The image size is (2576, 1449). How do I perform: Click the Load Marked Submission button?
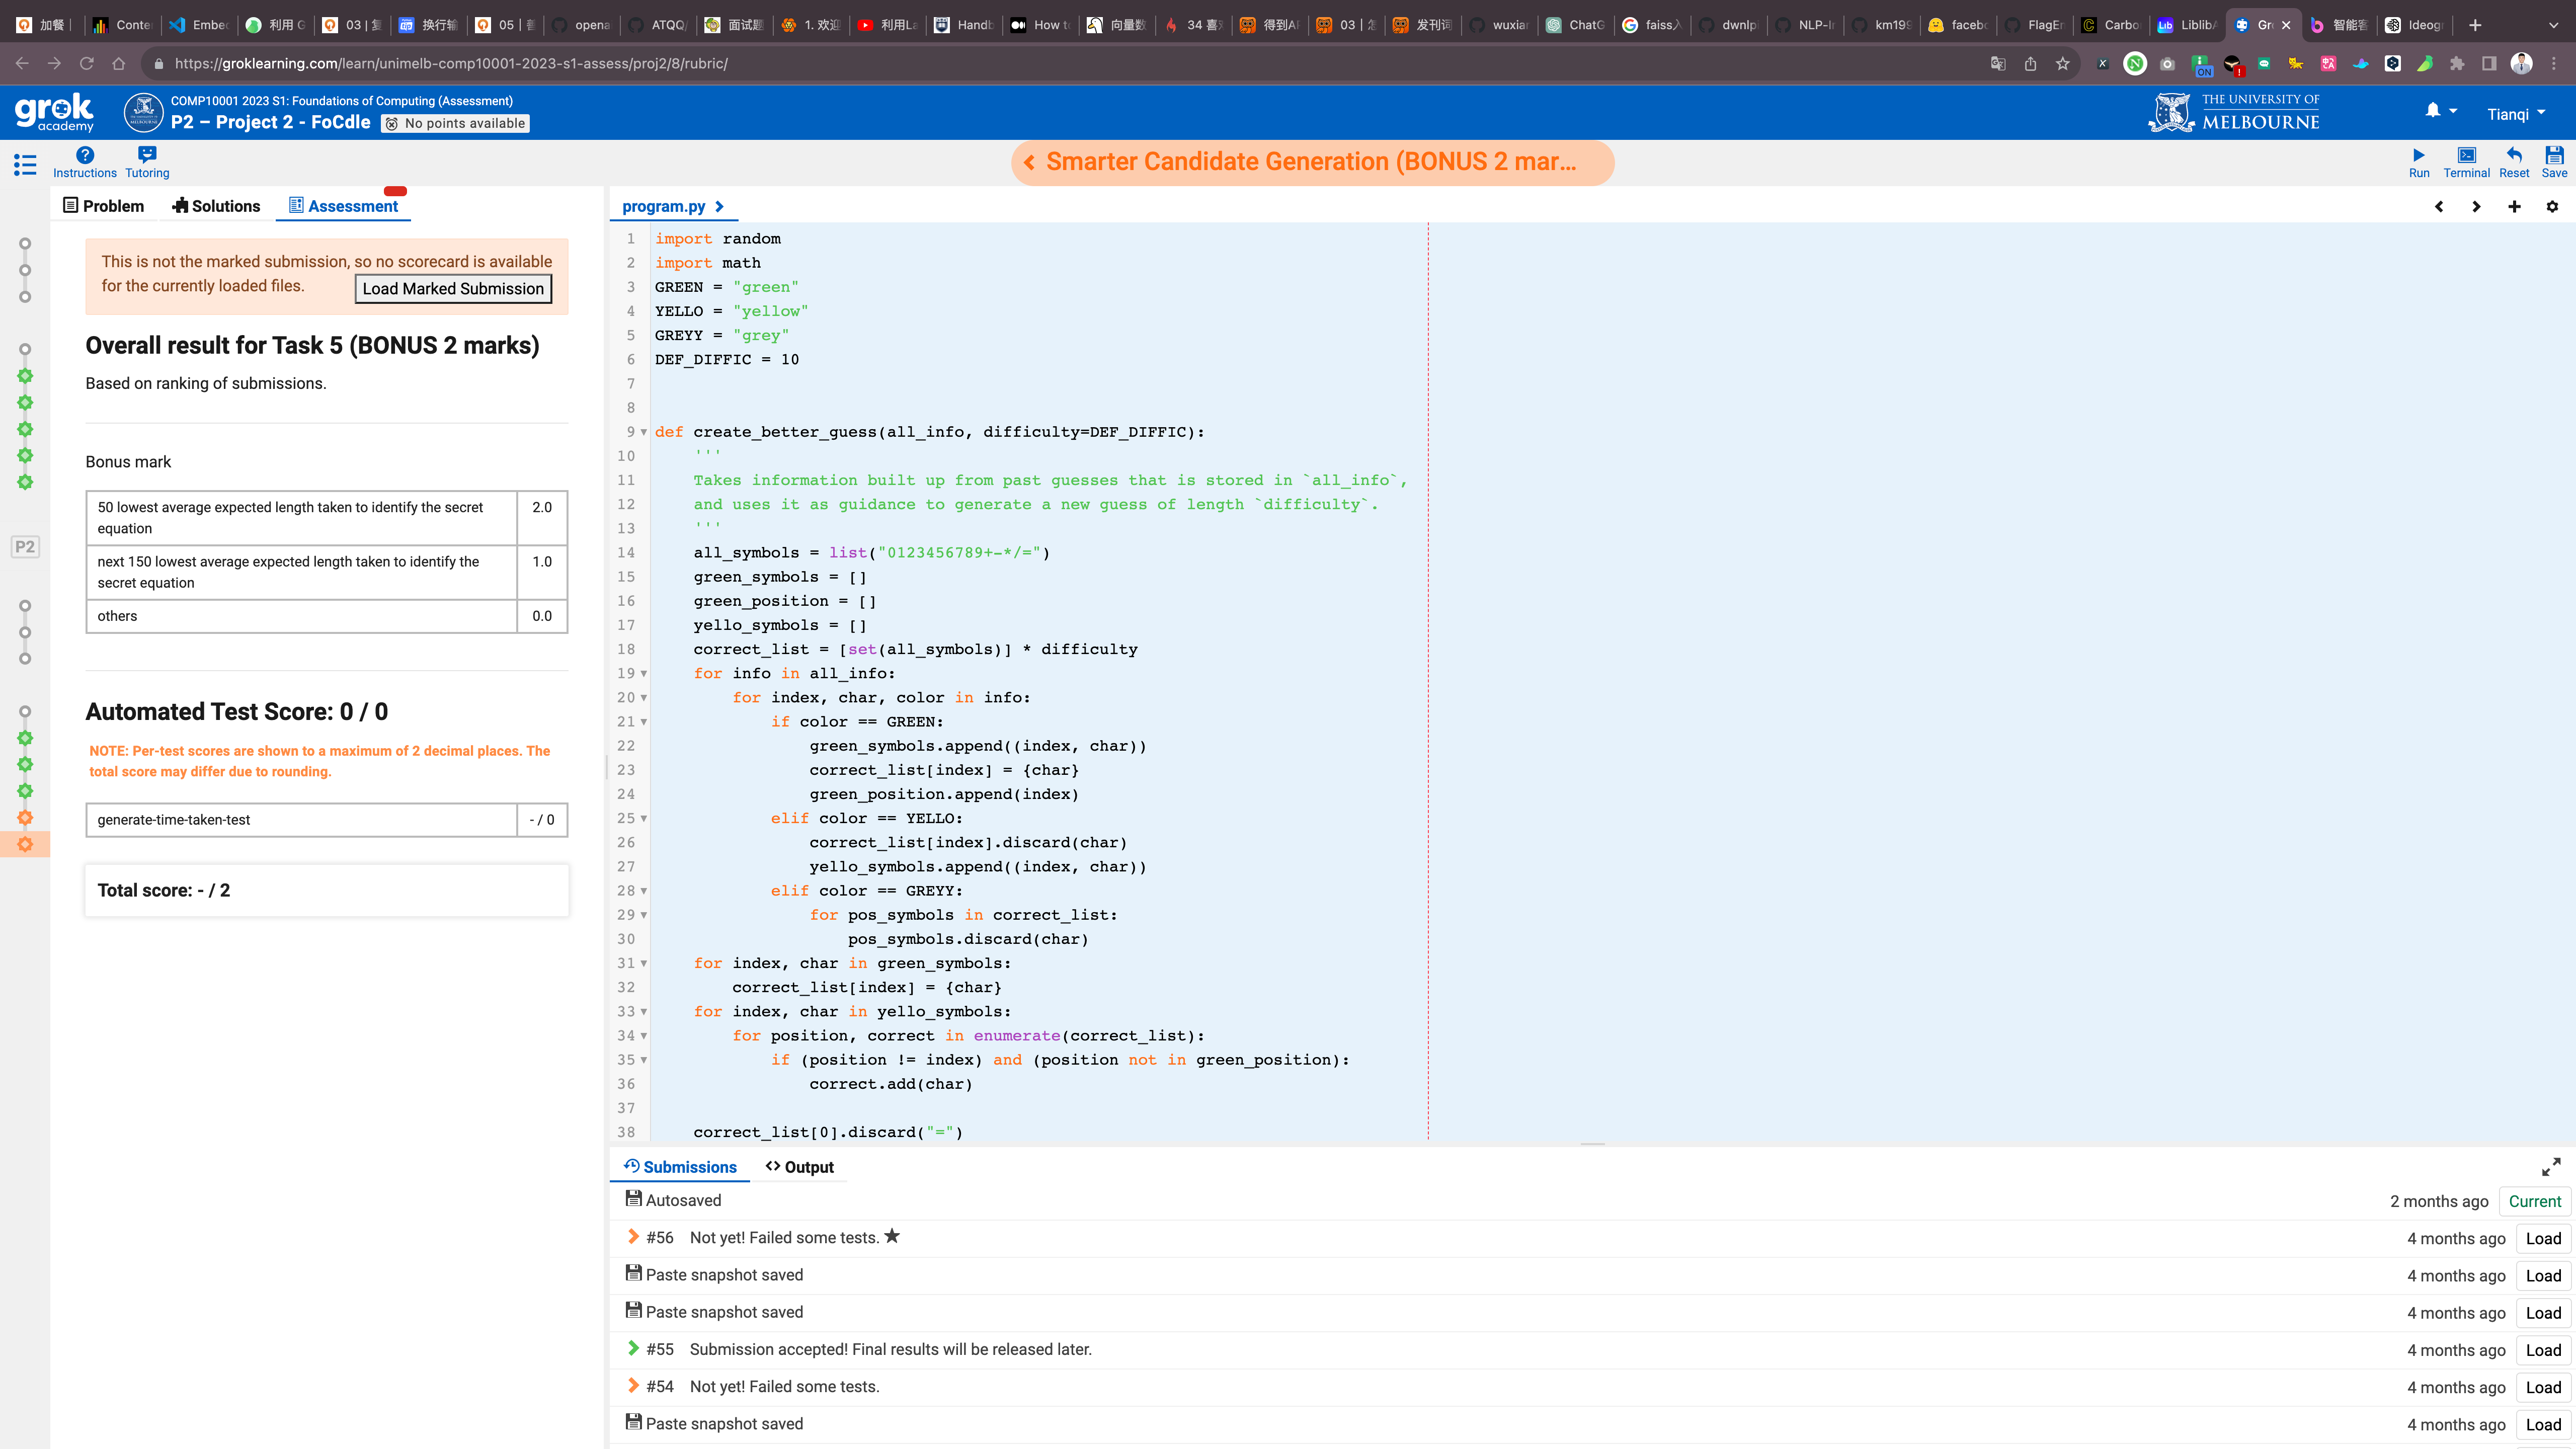coord(453,289)
